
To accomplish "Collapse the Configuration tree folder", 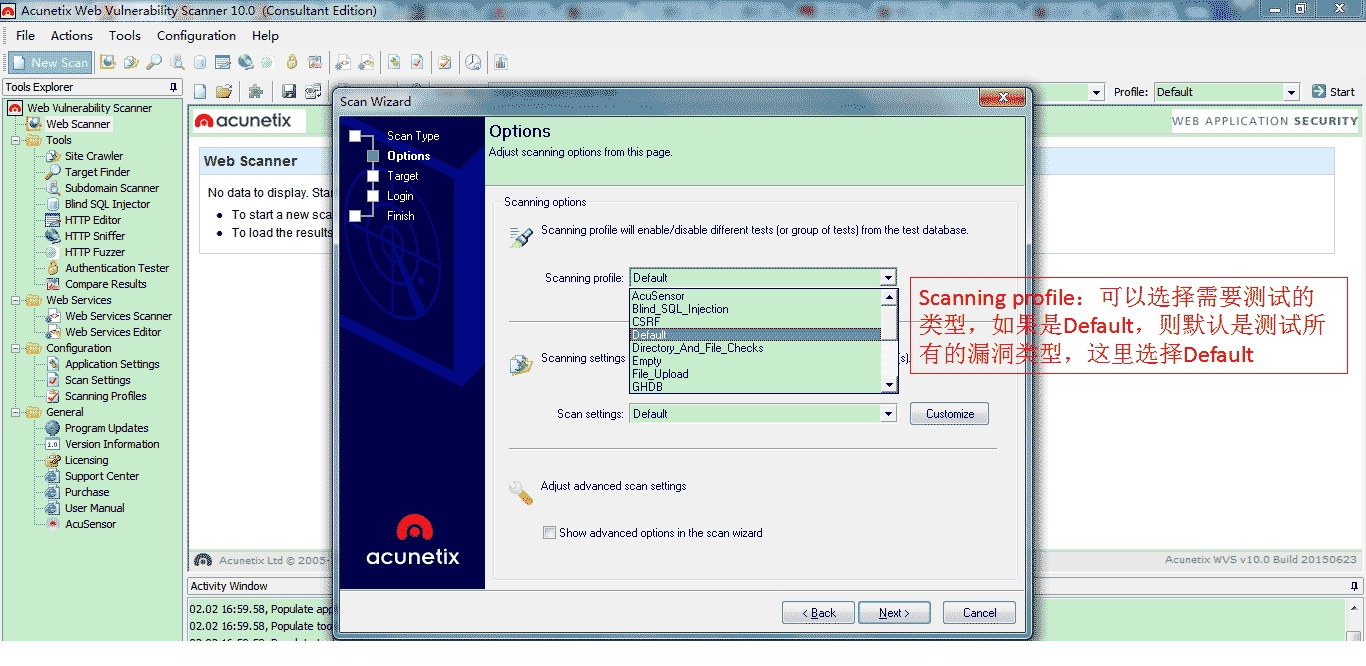I will 16,348.
